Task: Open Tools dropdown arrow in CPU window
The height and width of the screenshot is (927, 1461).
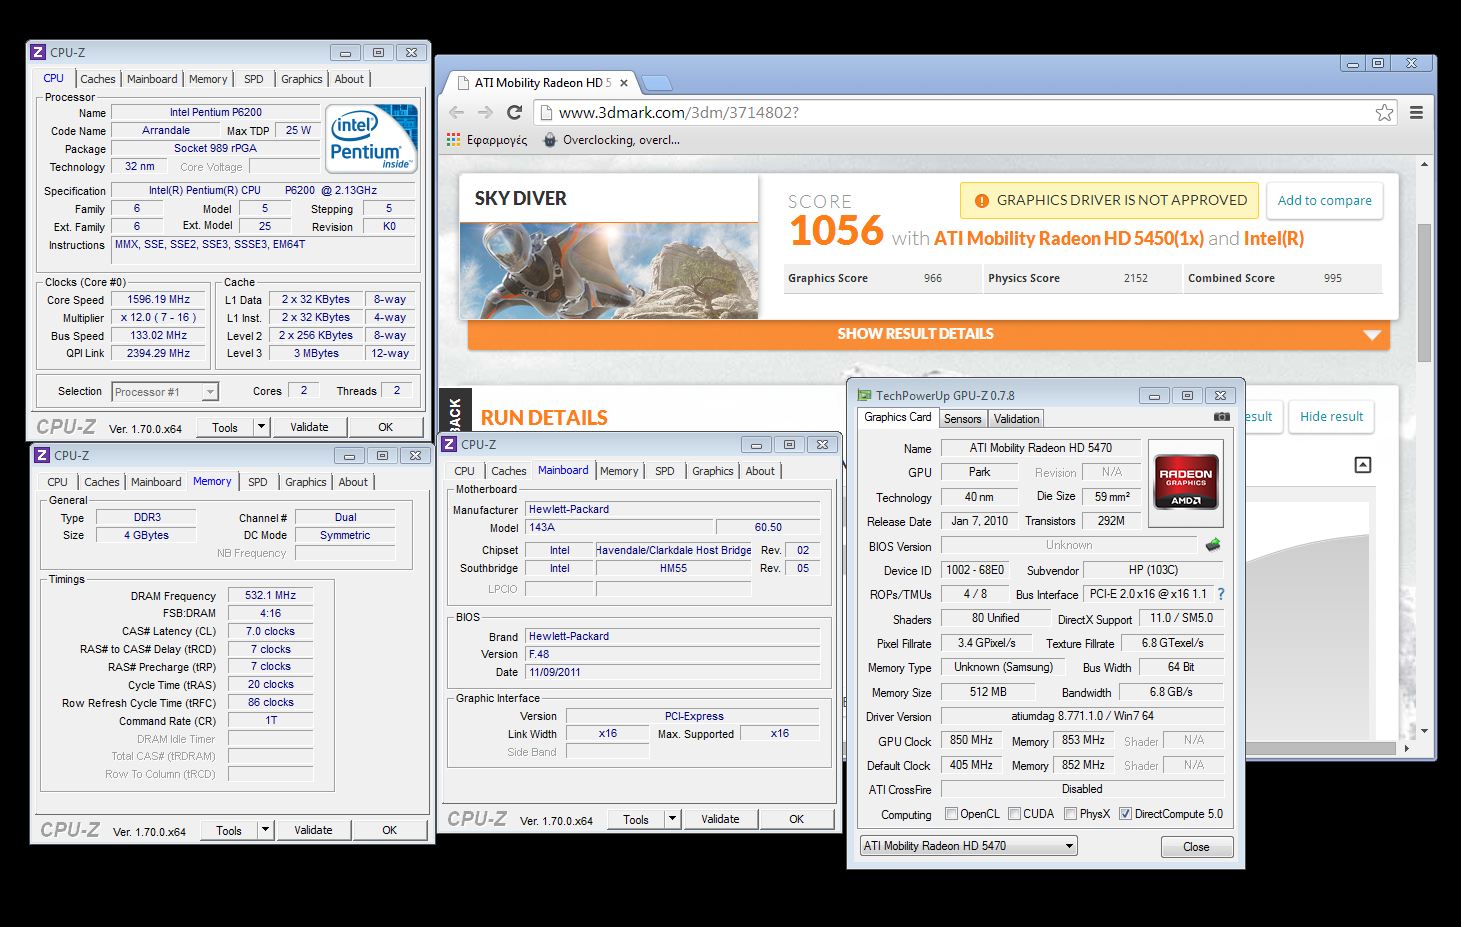Action: pos(261,427)
